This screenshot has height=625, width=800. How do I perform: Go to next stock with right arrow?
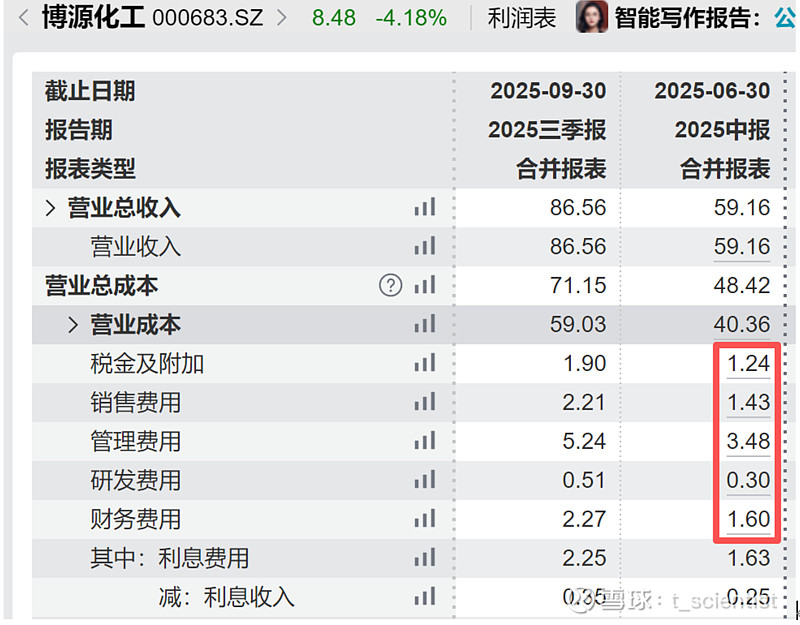282,18
